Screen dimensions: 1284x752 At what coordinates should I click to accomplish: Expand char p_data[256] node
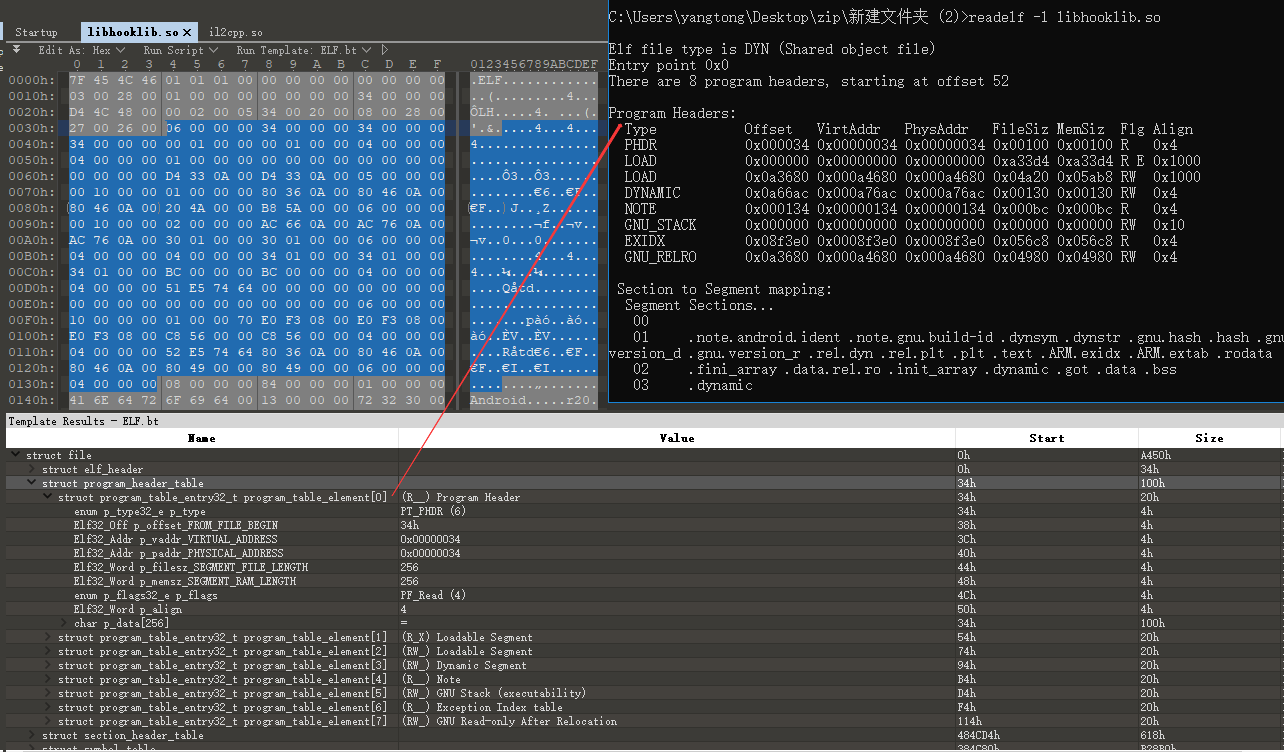[x=63, y=623]
